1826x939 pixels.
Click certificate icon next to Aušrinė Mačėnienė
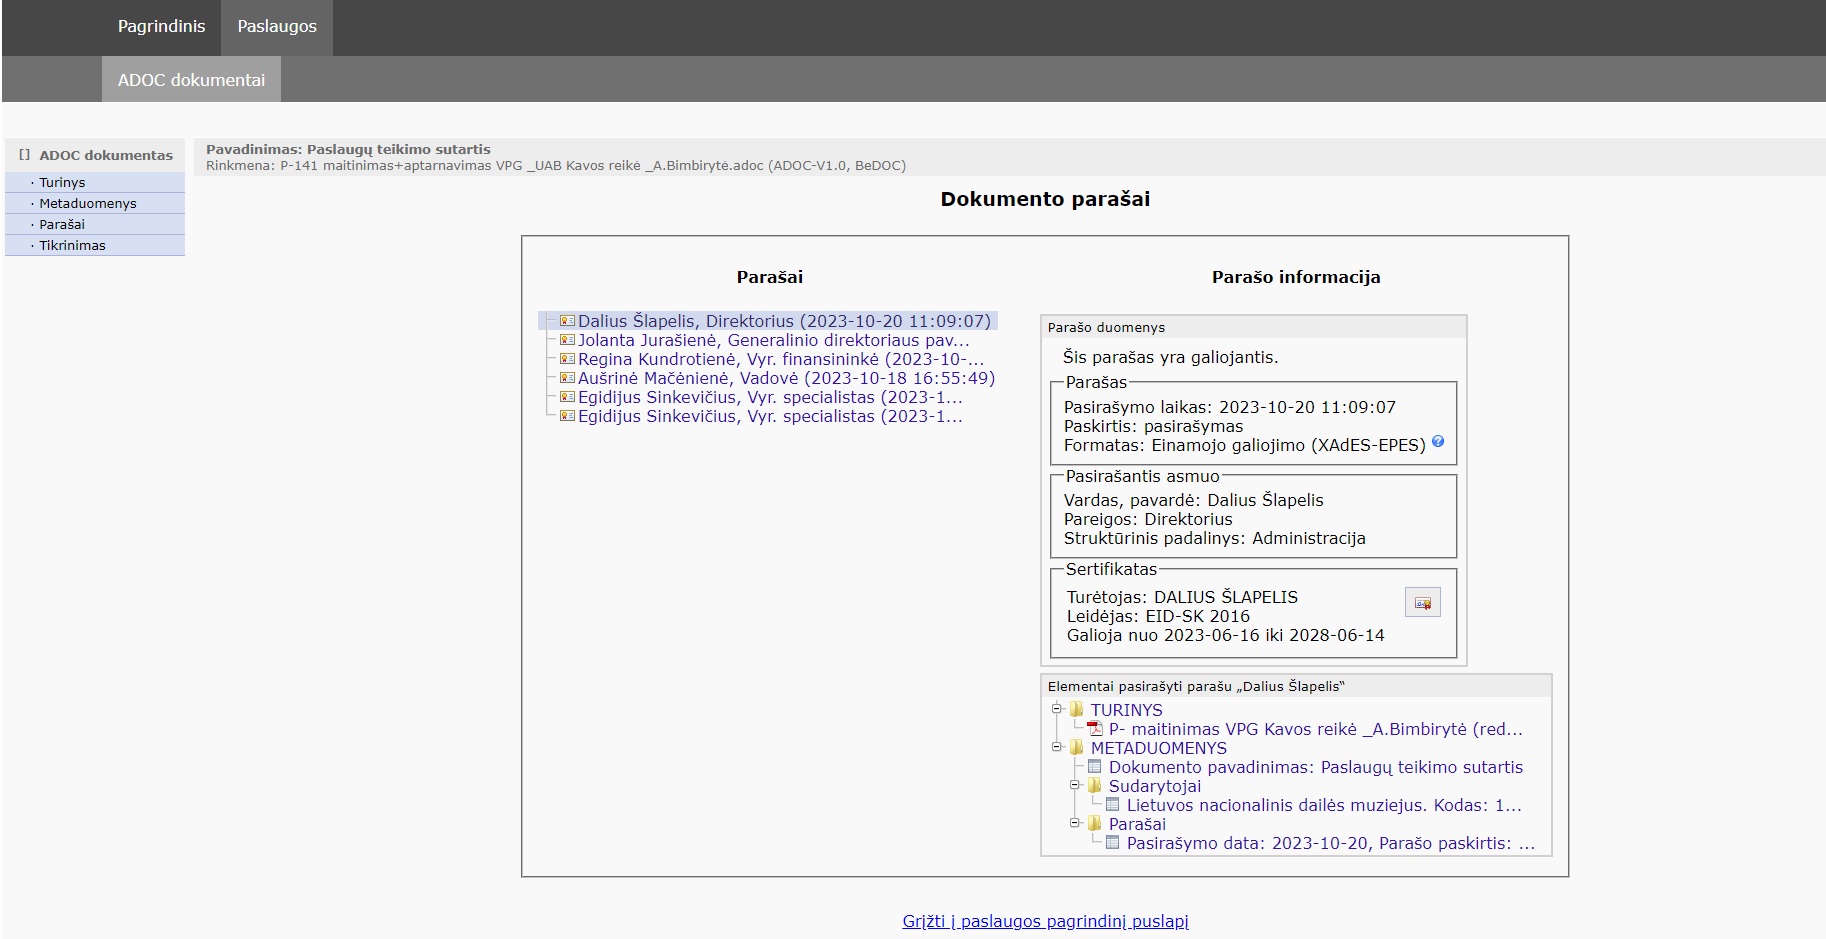pyautogui.click(x=567, y=378)
